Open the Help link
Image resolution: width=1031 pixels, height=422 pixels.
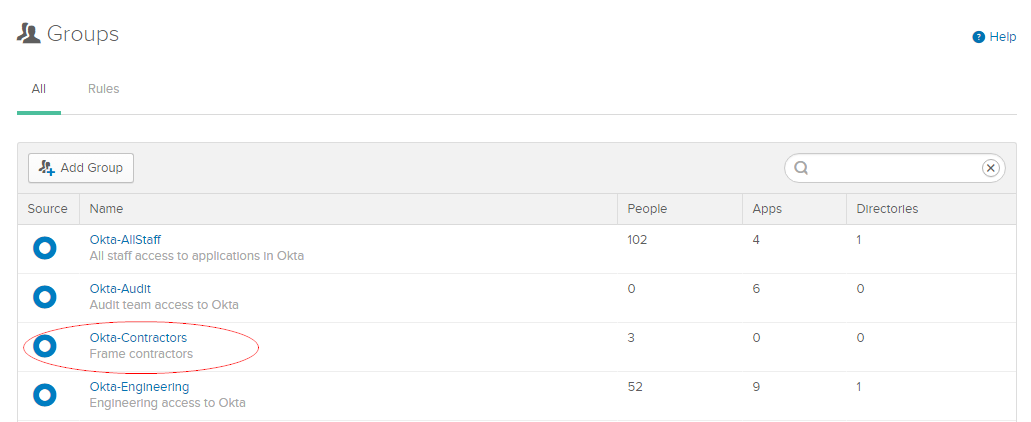[x=1002, y=37]
